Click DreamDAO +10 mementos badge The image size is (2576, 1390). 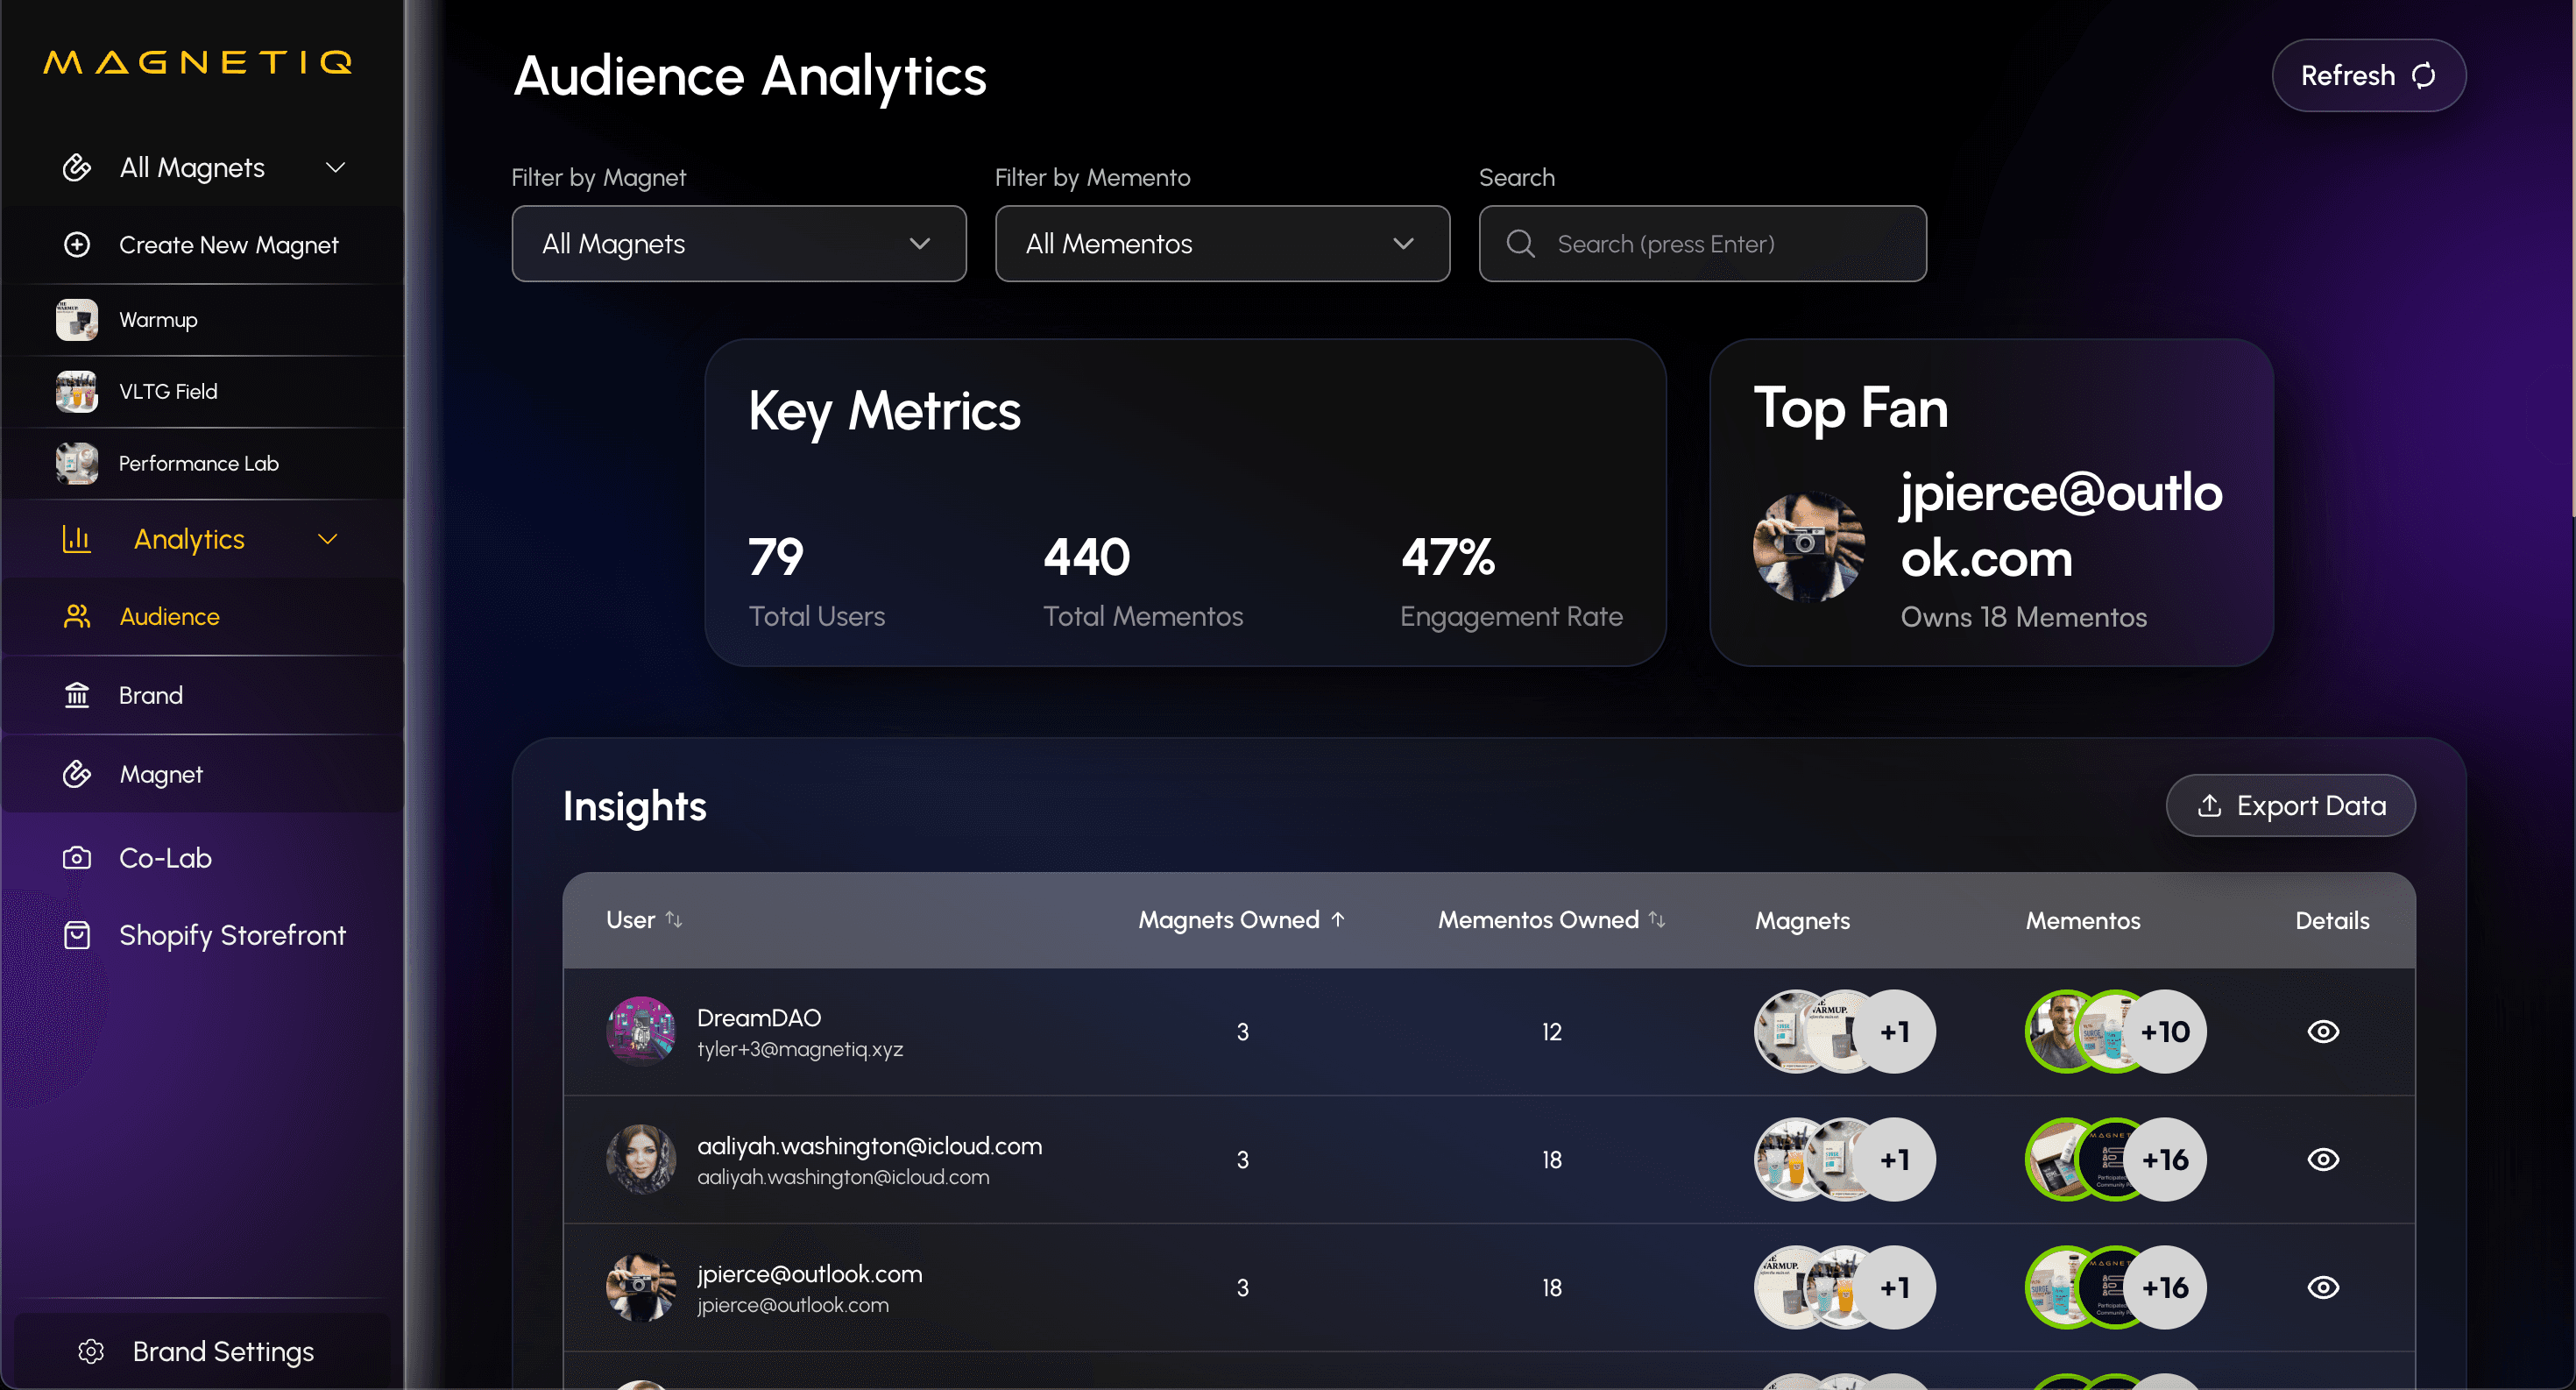coord(2165,1032)
